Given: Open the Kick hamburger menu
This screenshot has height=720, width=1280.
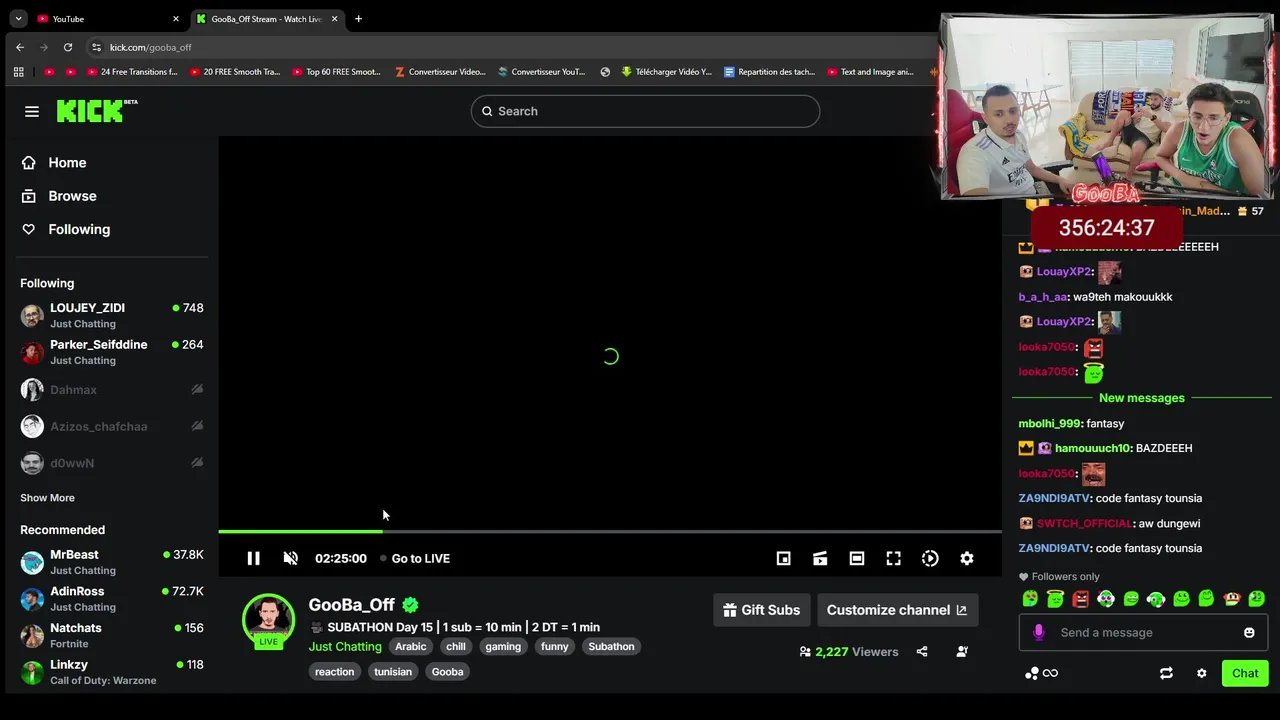Looking at the screenshot, I should coord(32,111).
